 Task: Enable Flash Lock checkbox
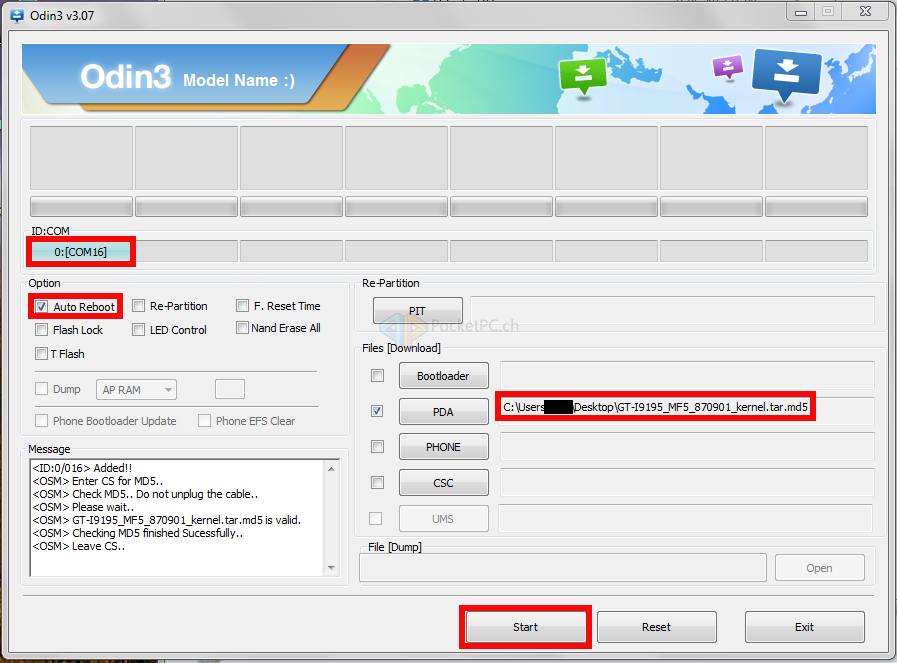click(x=41, y=329)
